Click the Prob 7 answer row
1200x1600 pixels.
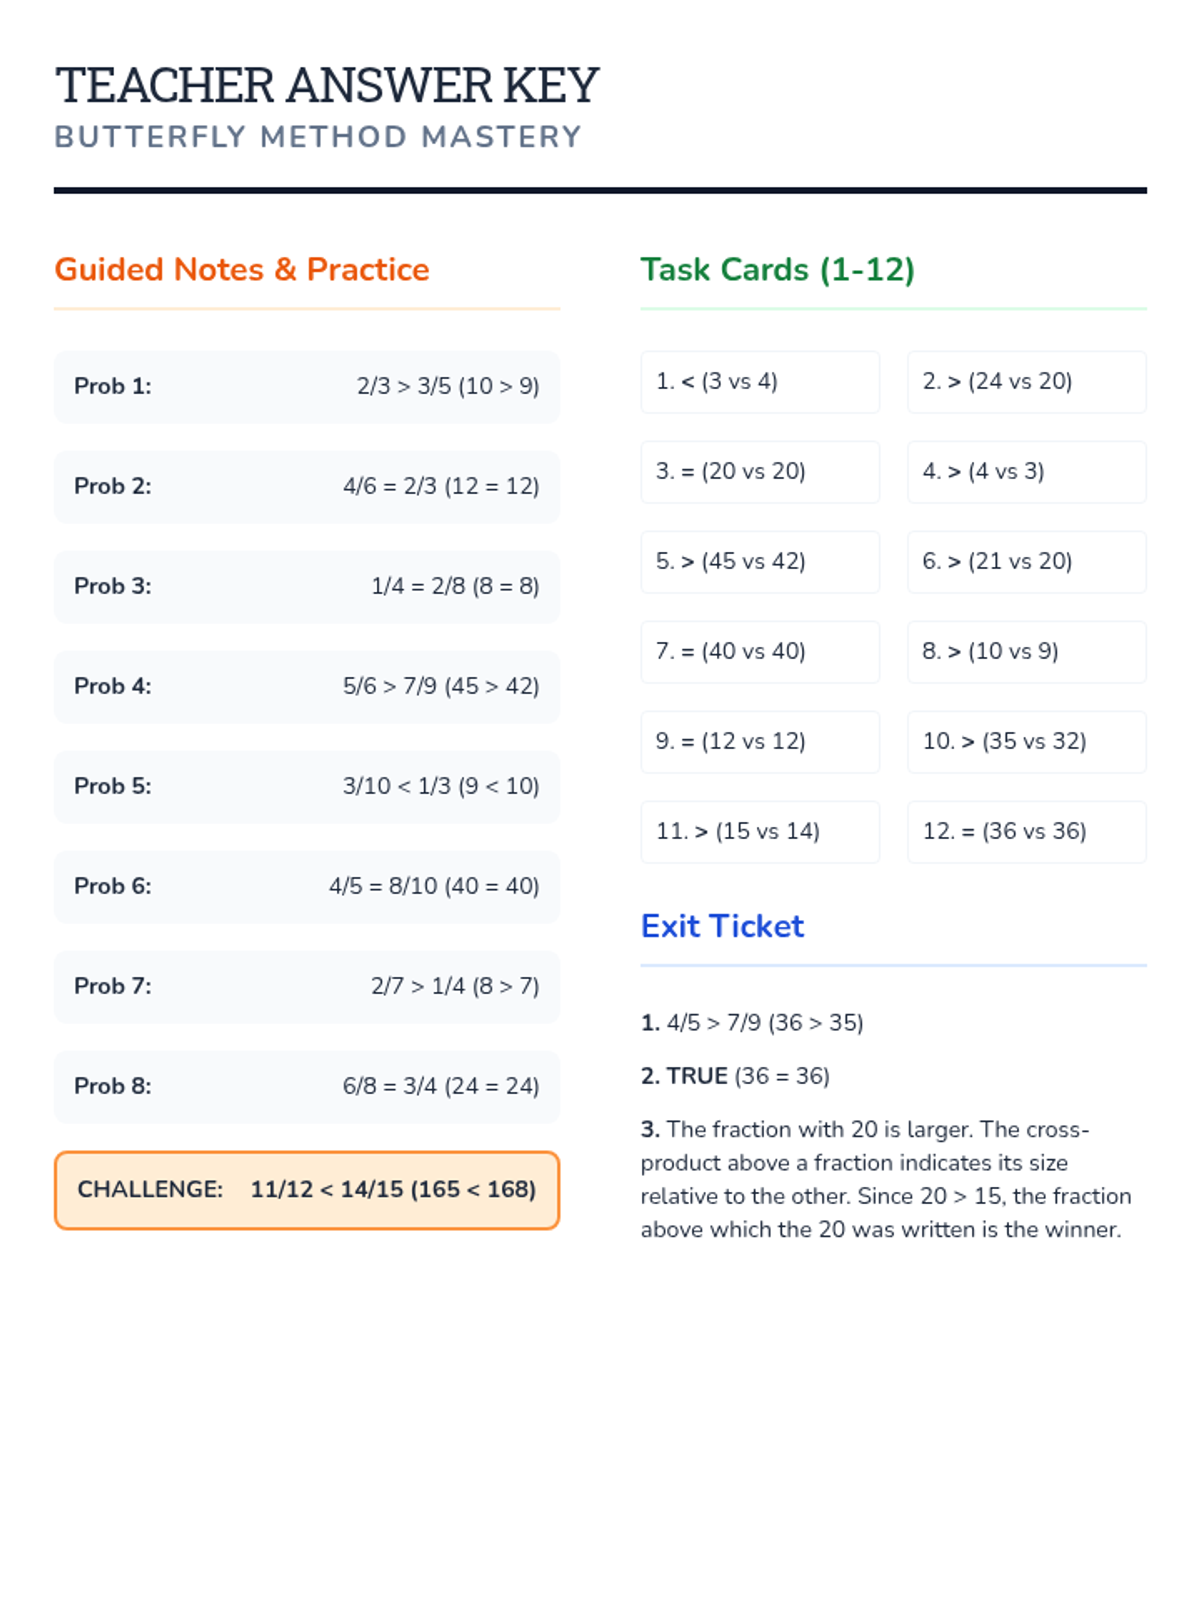(306, 986)
